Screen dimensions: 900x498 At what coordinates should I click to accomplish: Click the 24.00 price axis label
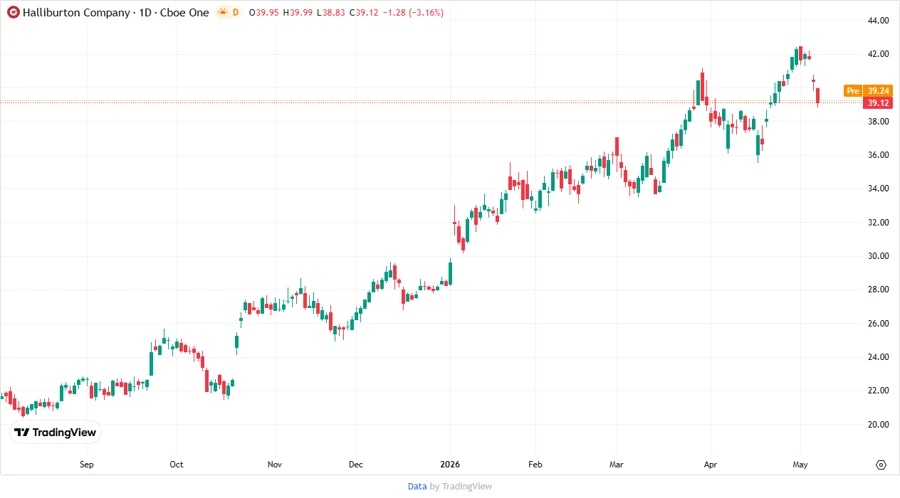coord(878,357)
